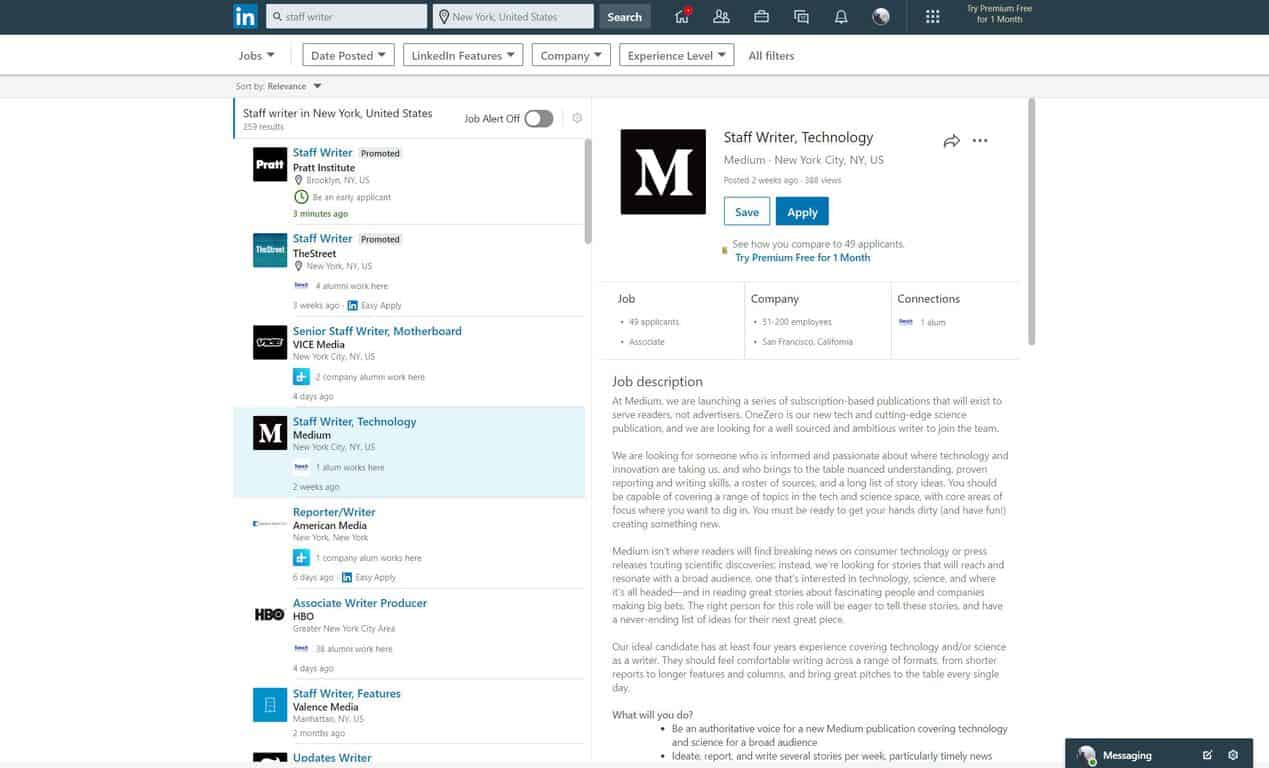Click the LinkedIn home logo
The height and width of the screenshot is (768, 1269).
245,16
